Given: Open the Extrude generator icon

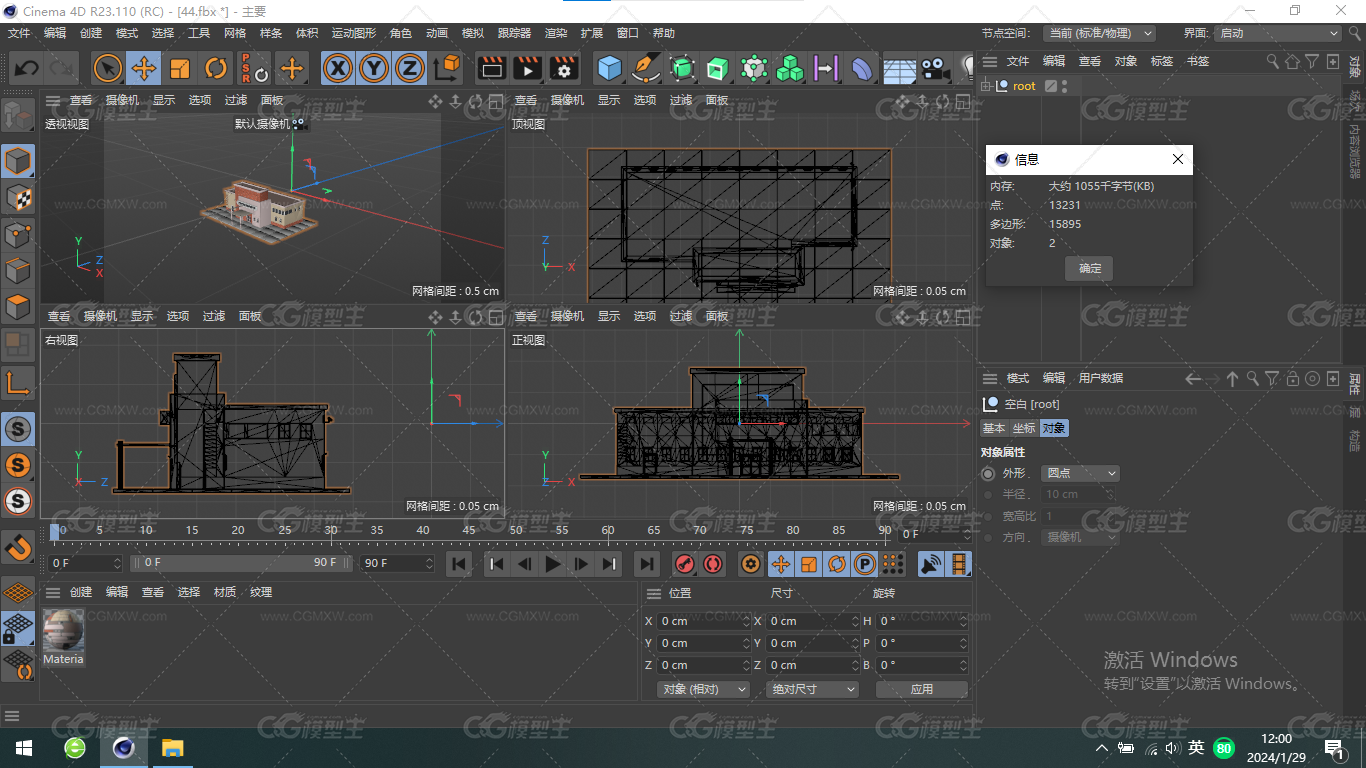Looking at the screenshot, I should 718,68.
